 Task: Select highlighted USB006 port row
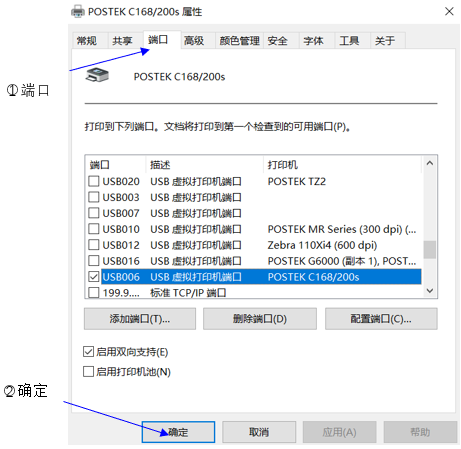pos(261,277)
